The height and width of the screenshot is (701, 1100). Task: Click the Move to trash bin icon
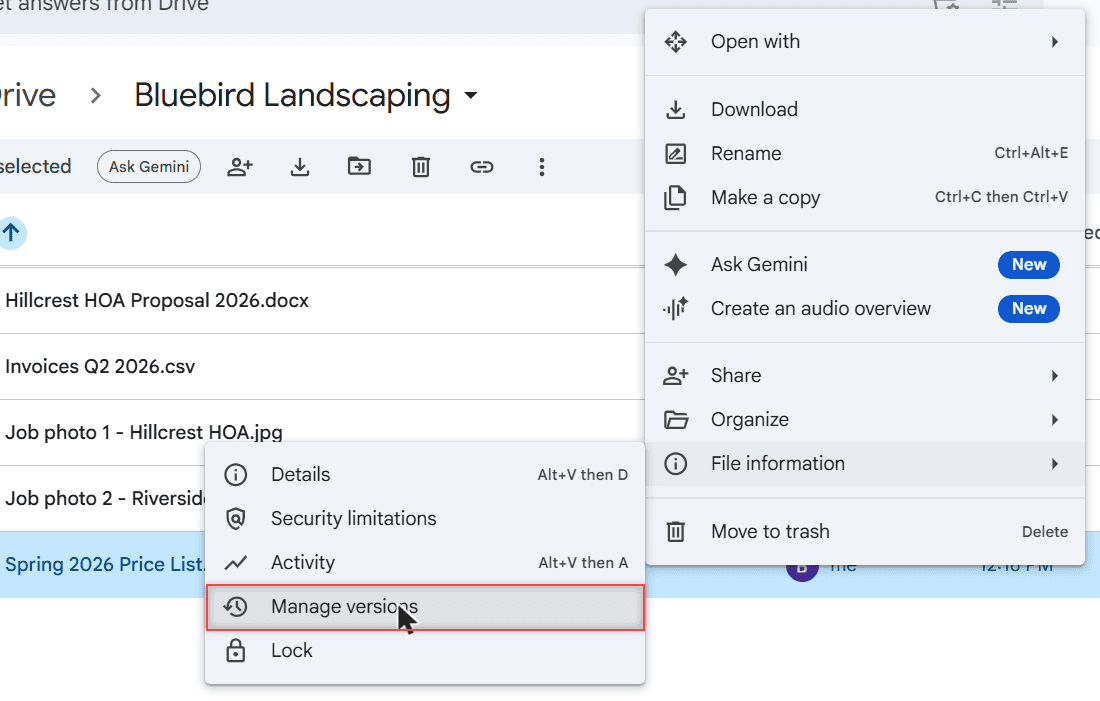[x=676, y=531]
